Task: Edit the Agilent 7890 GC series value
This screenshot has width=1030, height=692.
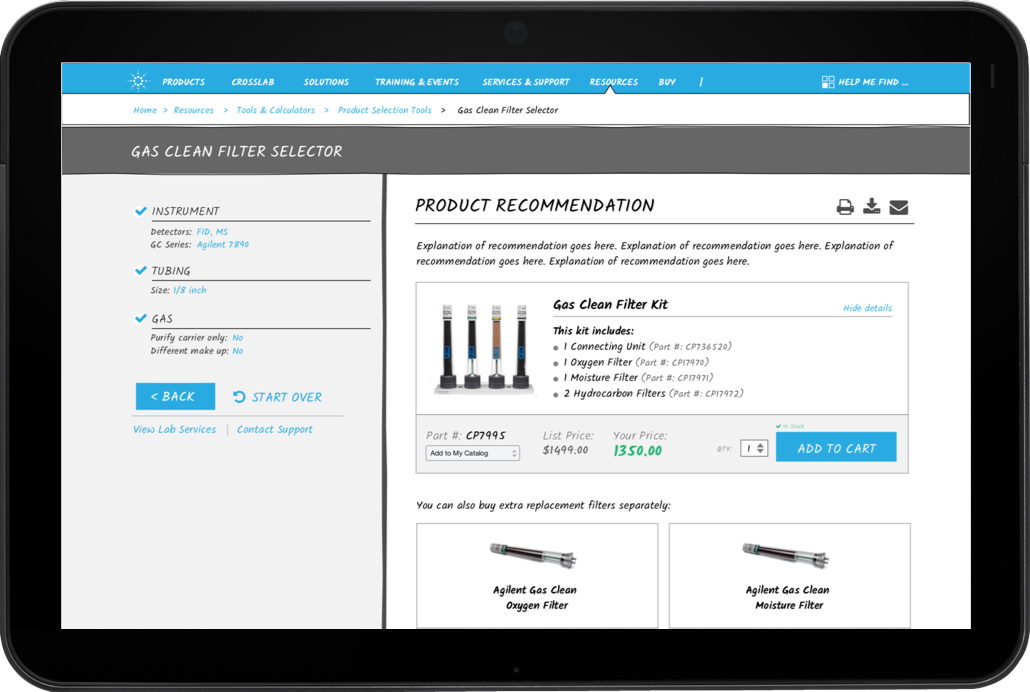Action: 223,244
